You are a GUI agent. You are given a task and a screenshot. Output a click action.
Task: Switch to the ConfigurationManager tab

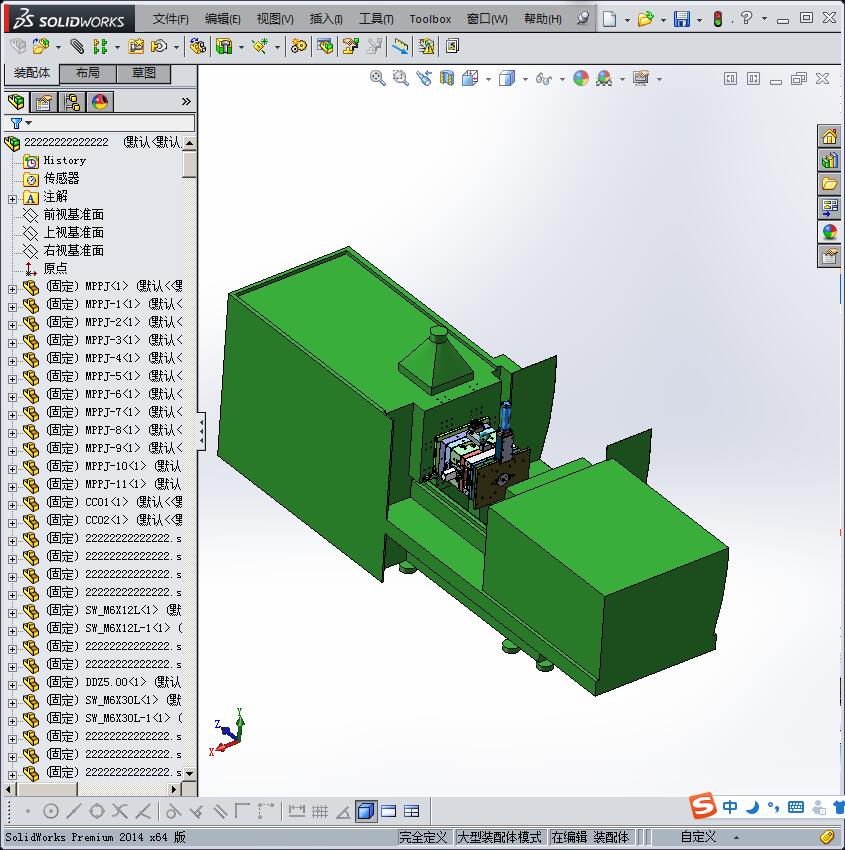point(72,102)
